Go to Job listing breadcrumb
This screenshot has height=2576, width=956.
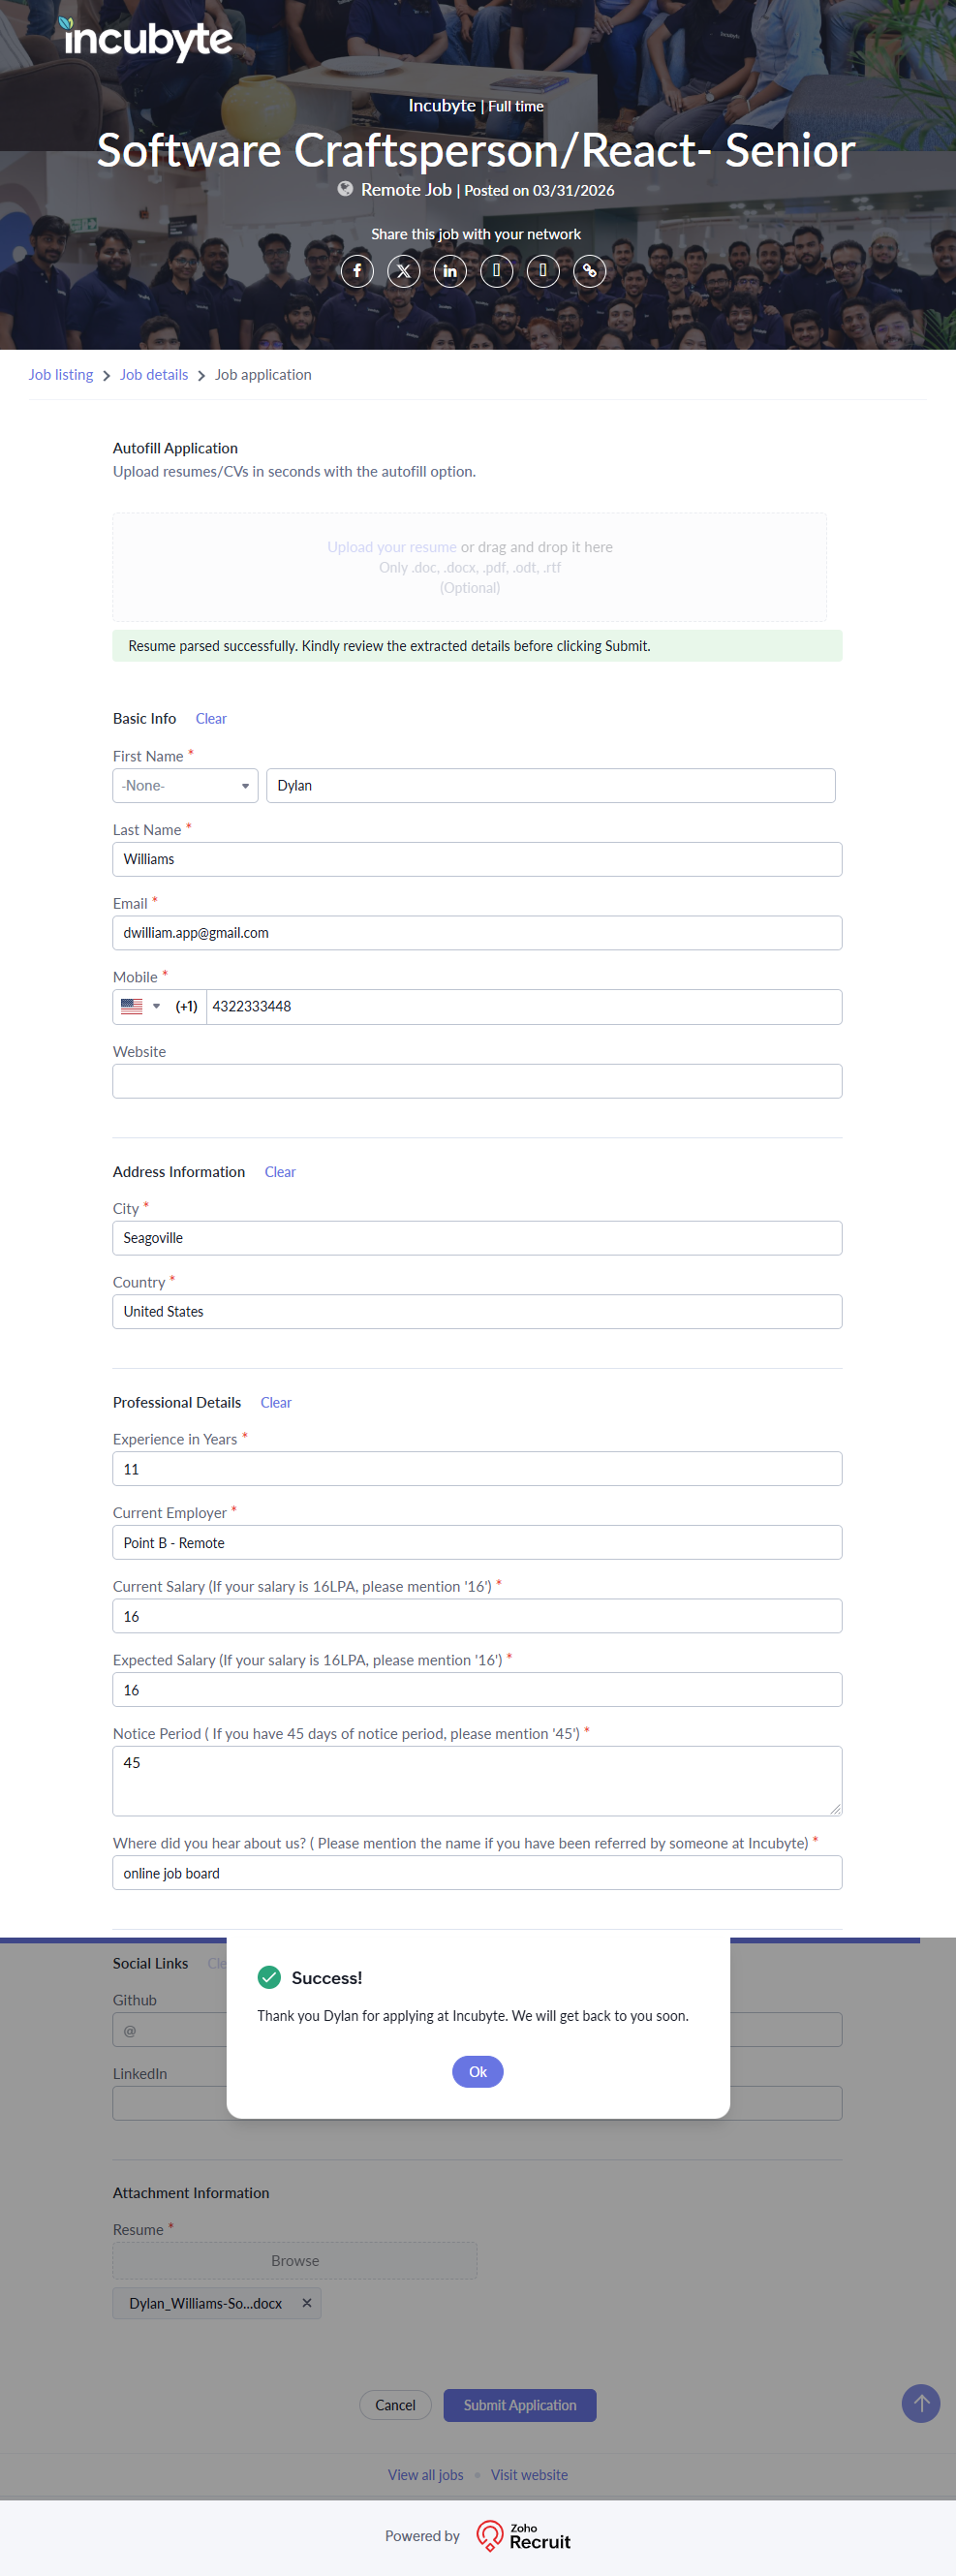click(61, 375)
